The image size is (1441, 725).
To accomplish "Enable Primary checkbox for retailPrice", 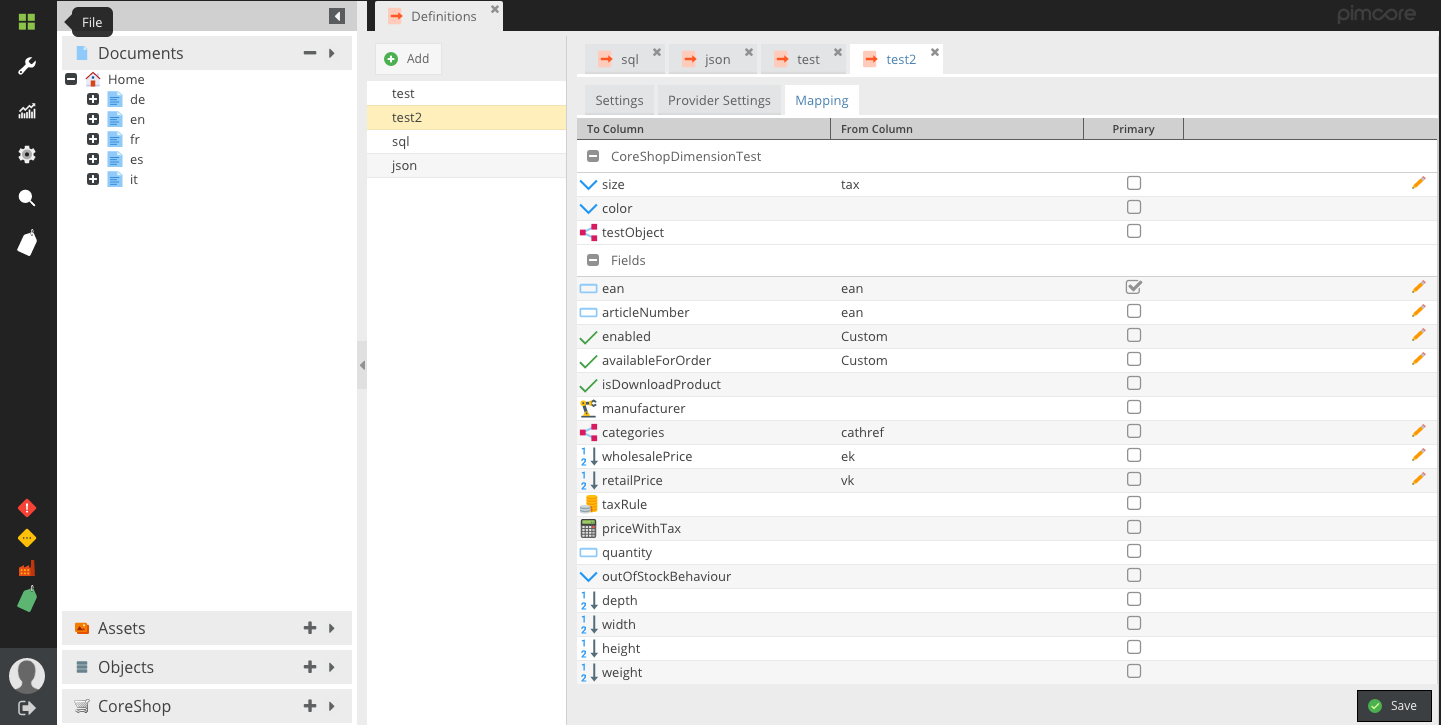I will point(1133,479).
